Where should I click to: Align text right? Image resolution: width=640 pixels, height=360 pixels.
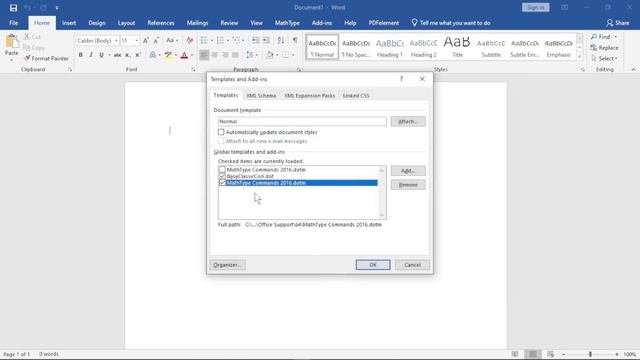[225, 55]
